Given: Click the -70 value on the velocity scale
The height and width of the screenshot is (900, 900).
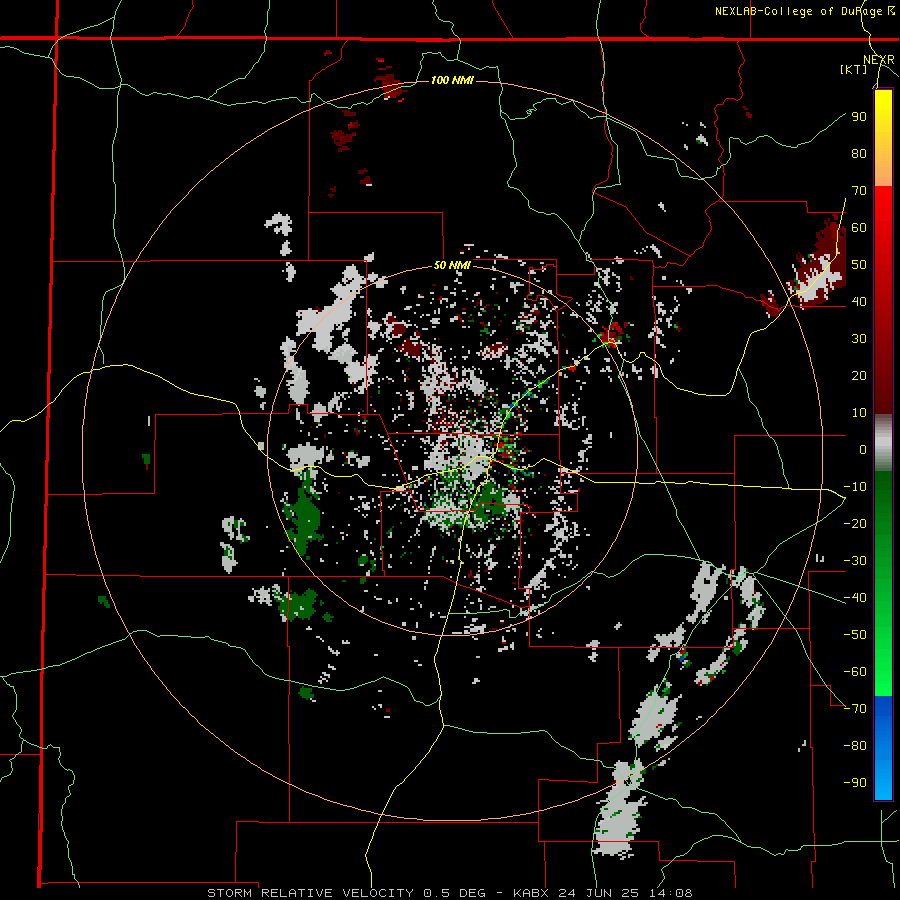Looking at the screenshot, I should pos(855,708).
